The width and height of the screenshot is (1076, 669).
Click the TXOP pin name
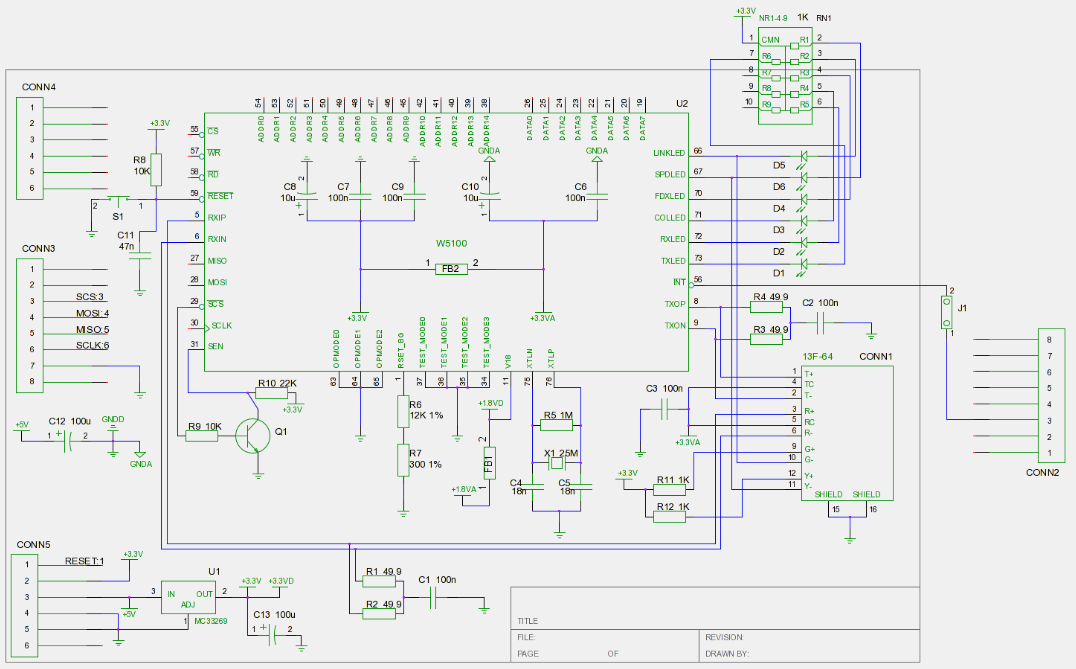pos(675,304)
